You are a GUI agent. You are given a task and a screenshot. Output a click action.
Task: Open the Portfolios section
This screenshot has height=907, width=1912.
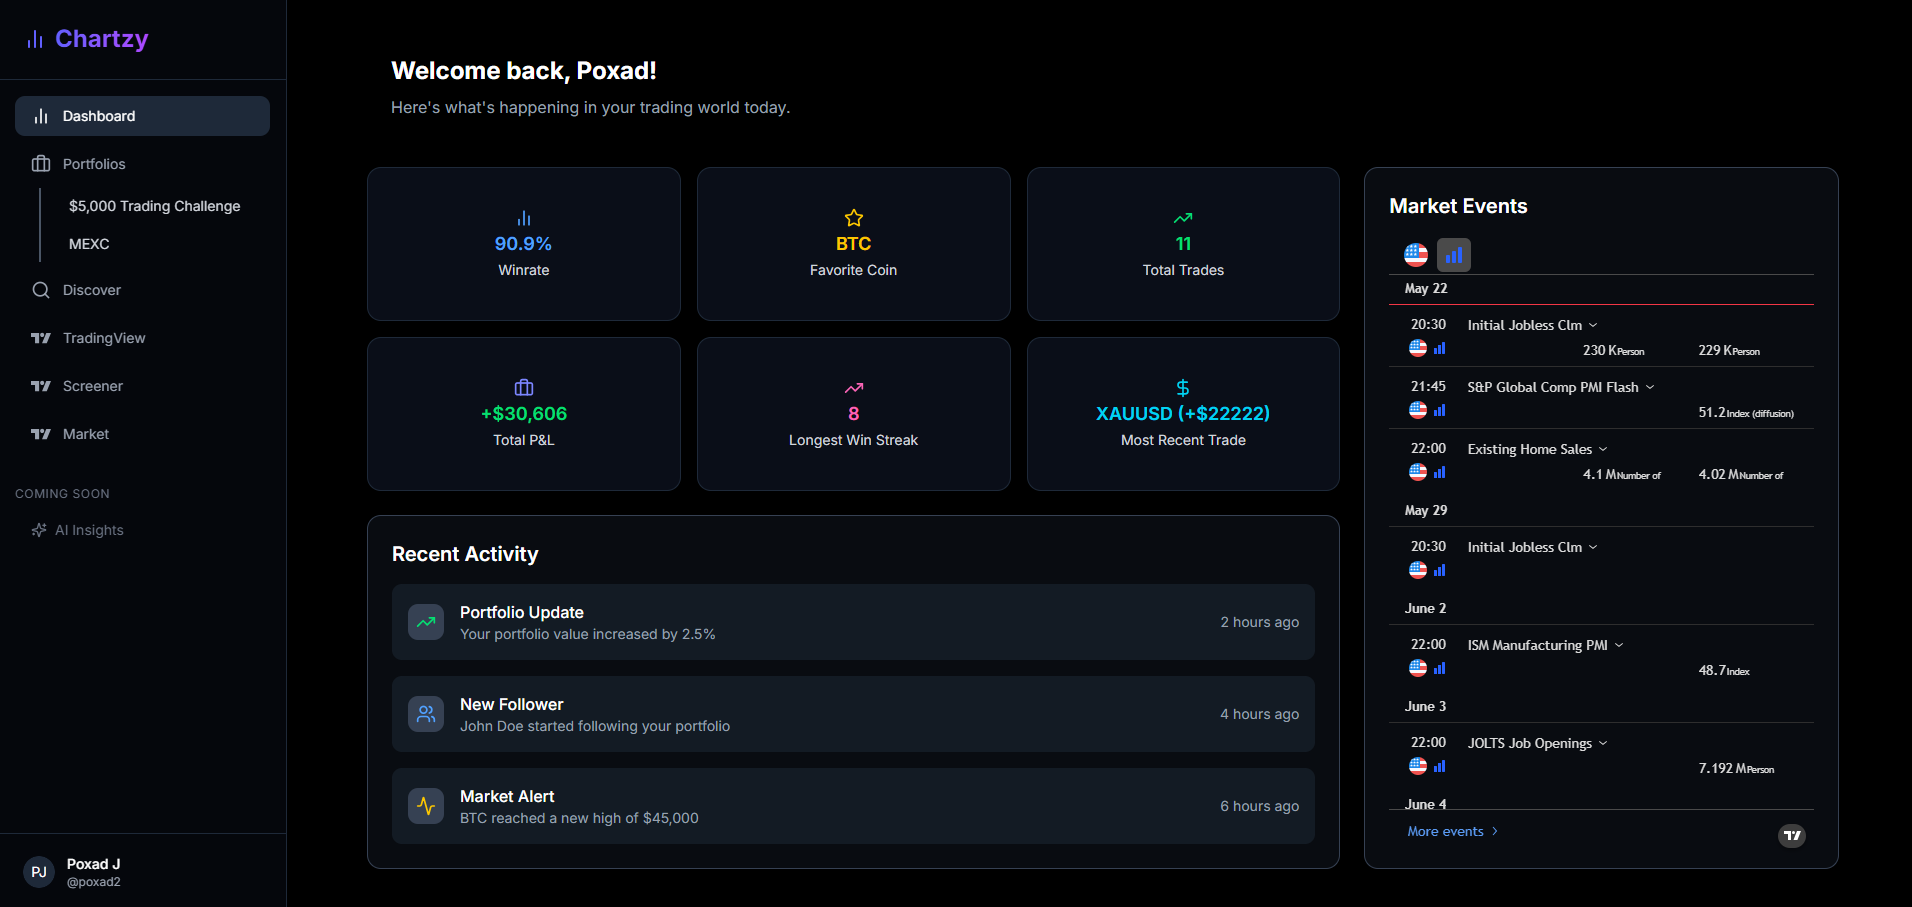tap(142, 164)
